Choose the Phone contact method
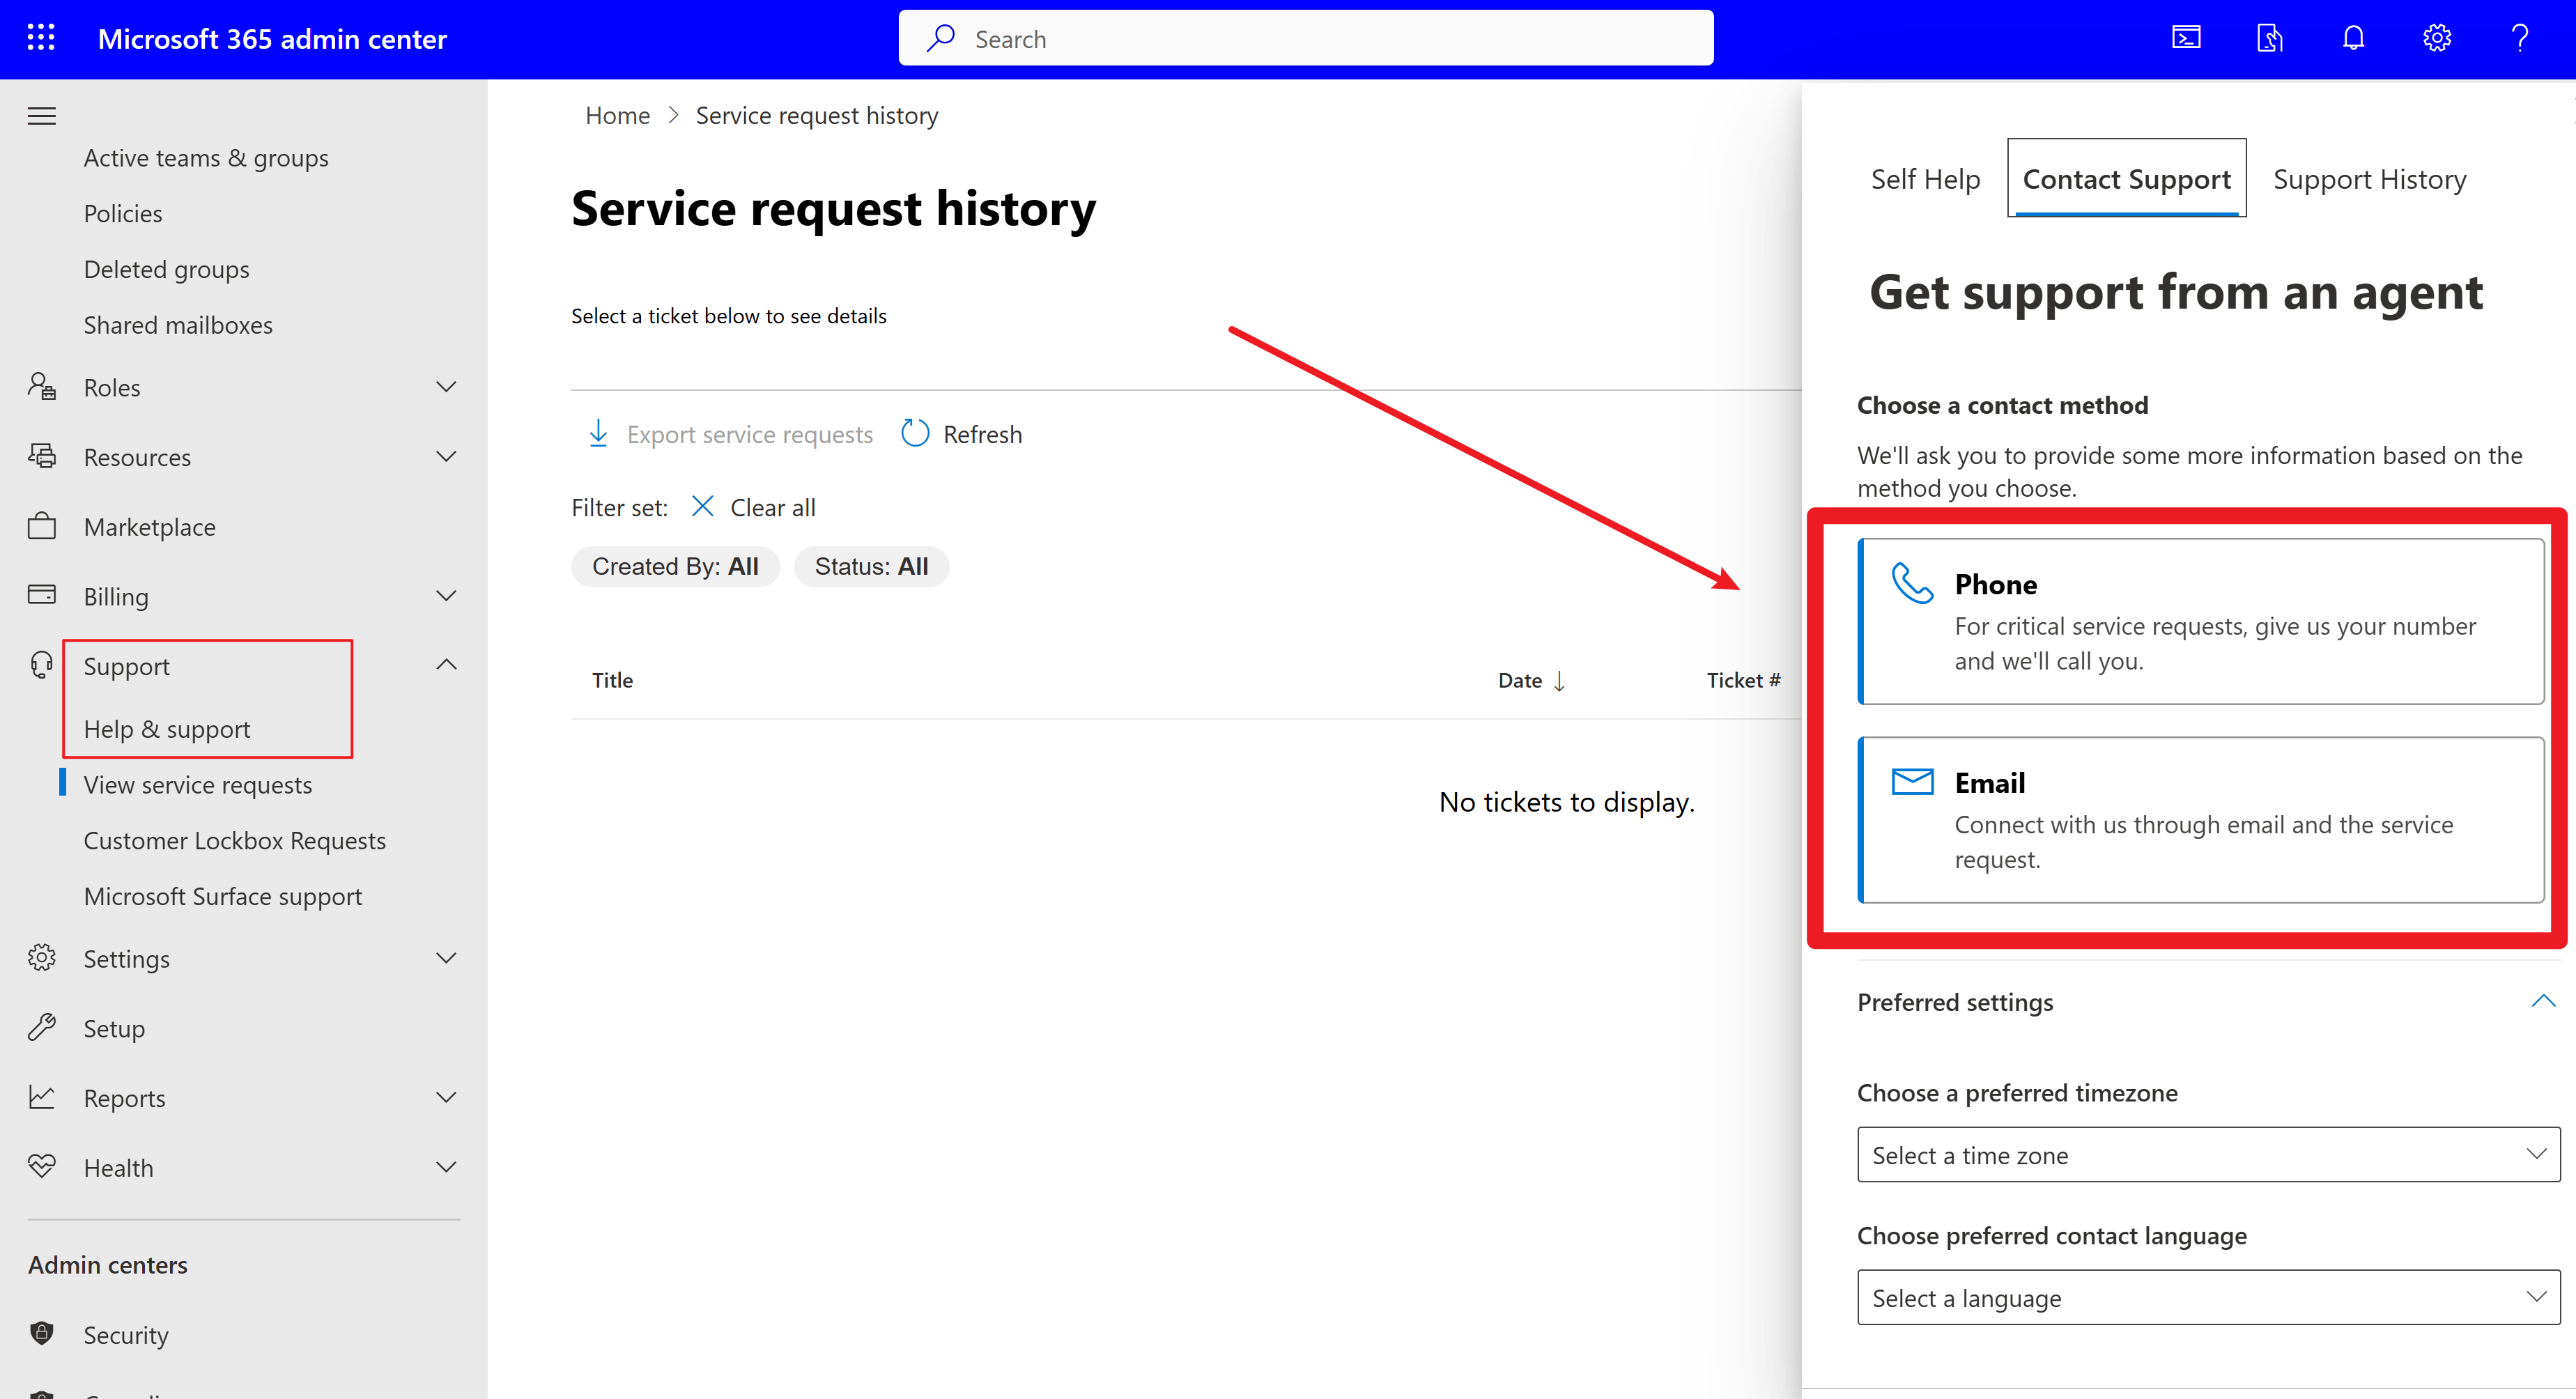The height and width of the screenshot is (1399, 2576). (2200, 622)
